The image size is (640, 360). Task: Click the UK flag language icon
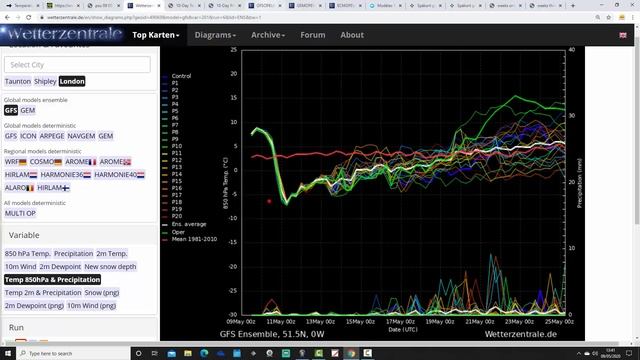[623, 35]
